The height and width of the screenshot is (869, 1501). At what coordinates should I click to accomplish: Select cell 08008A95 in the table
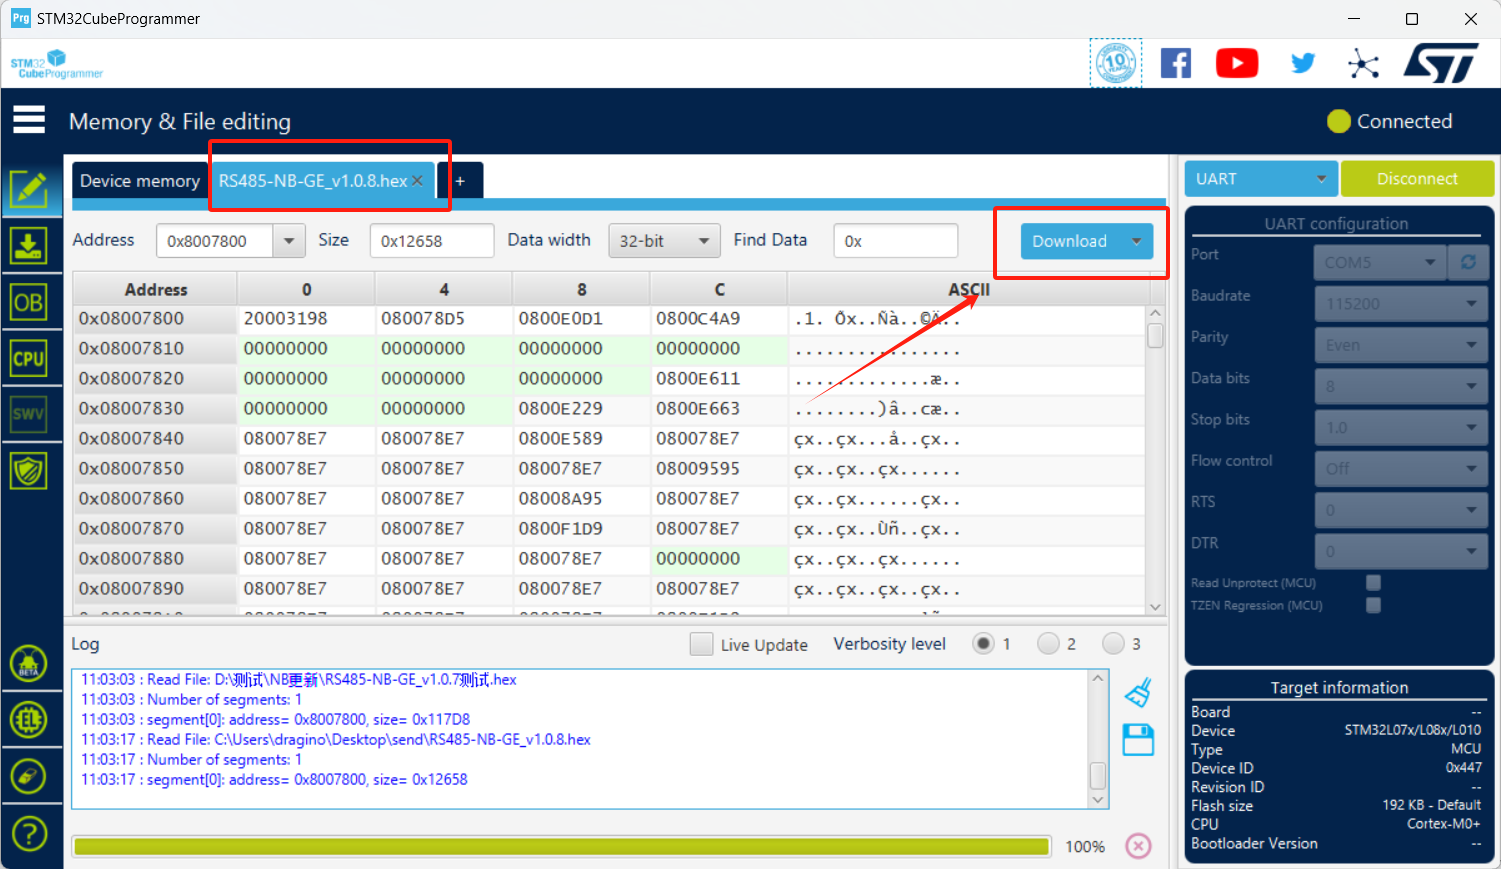(x=581, y=499)
